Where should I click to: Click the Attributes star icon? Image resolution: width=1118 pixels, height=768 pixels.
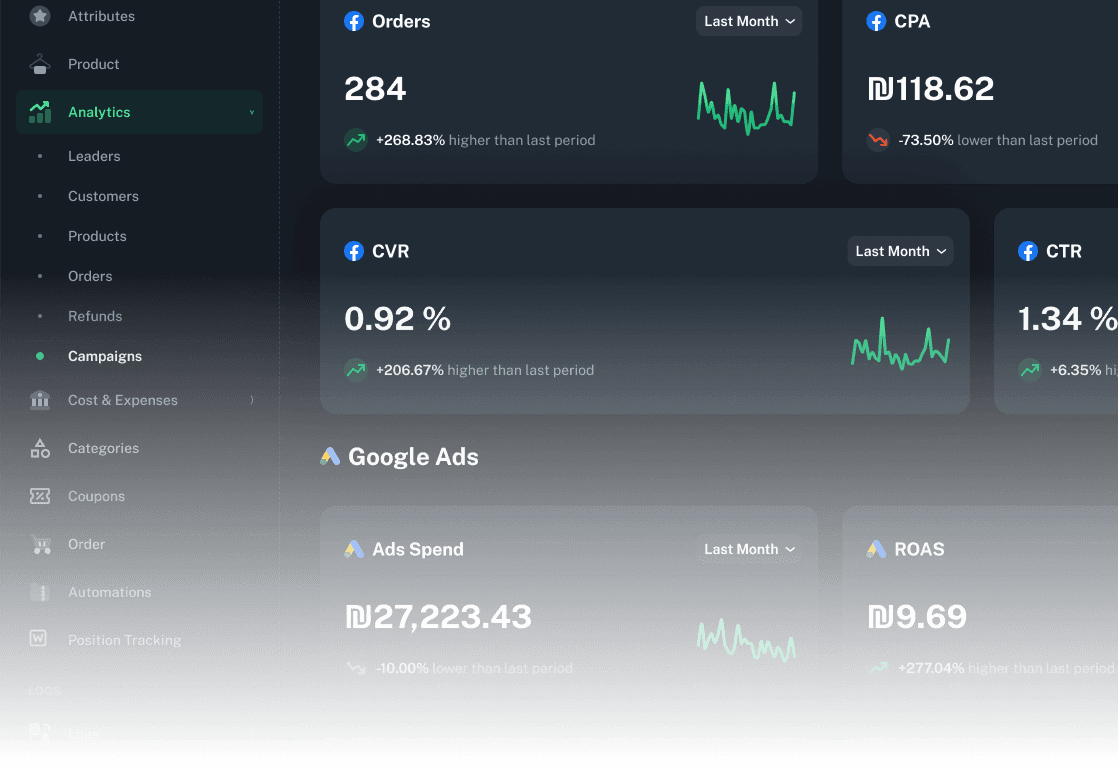(40, 16)
